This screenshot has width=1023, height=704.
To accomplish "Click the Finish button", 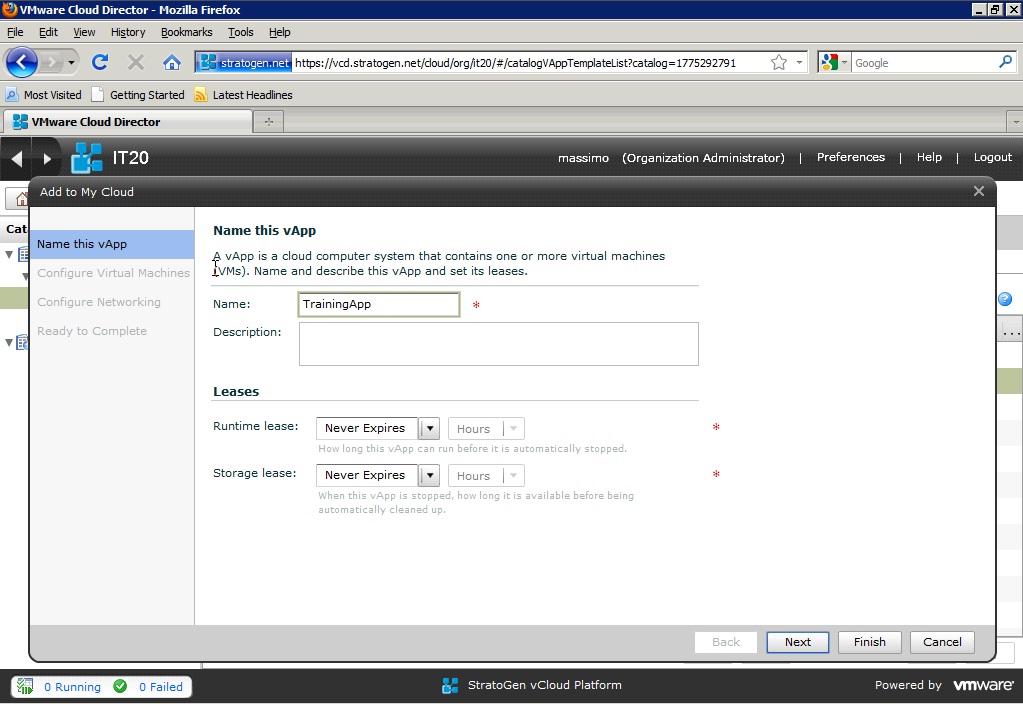I will tap(869, 642).
